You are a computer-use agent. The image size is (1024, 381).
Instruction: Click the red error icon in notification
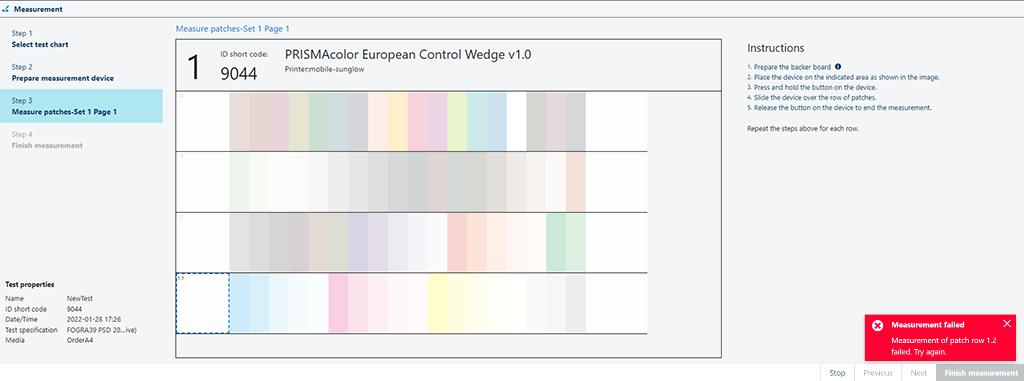click(x=878, y=325)
